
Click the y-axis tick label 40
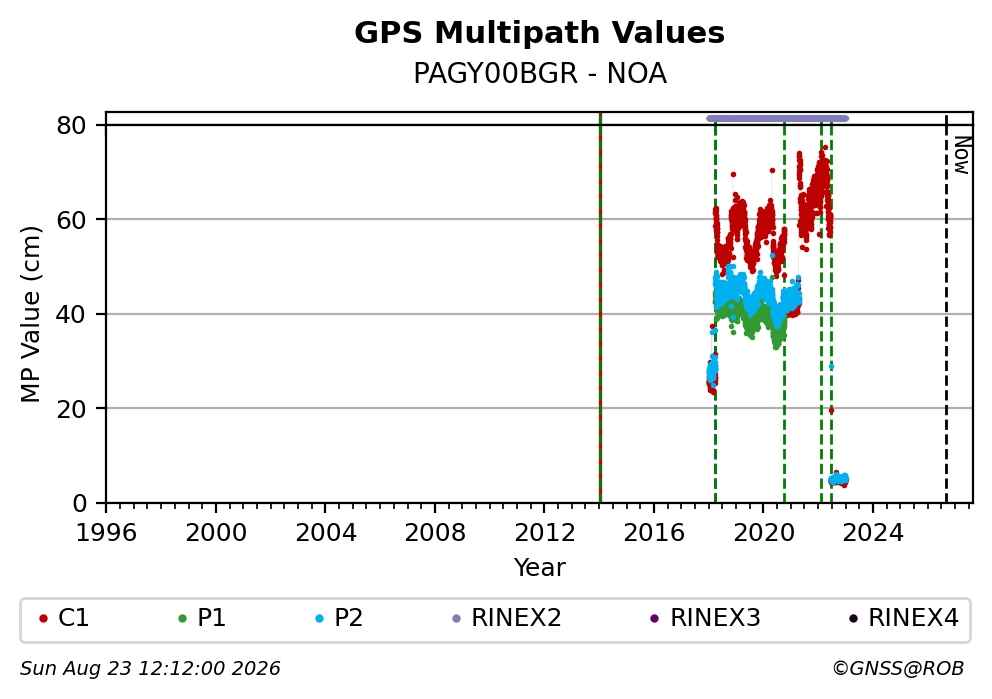pos(71,314)
